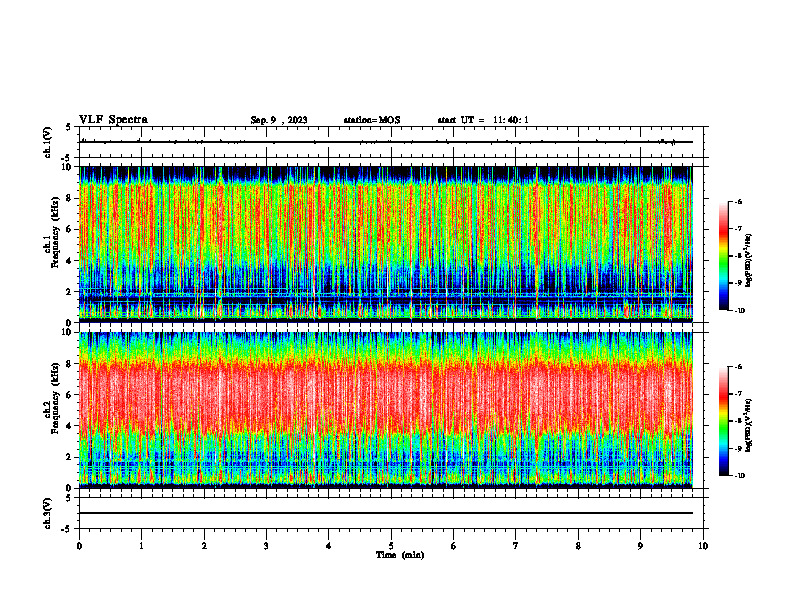Click ch.1 colorbar tick "-10"

coord(740,311)
